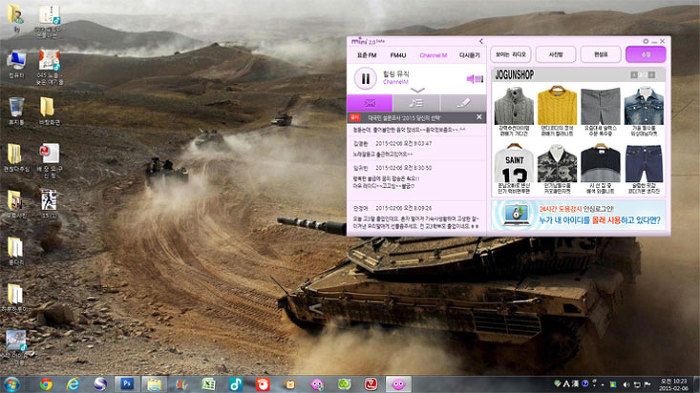Open the 다시듣기 tab
The height and width of the screenshot is (393, 700).
click(x=469, y=55)
